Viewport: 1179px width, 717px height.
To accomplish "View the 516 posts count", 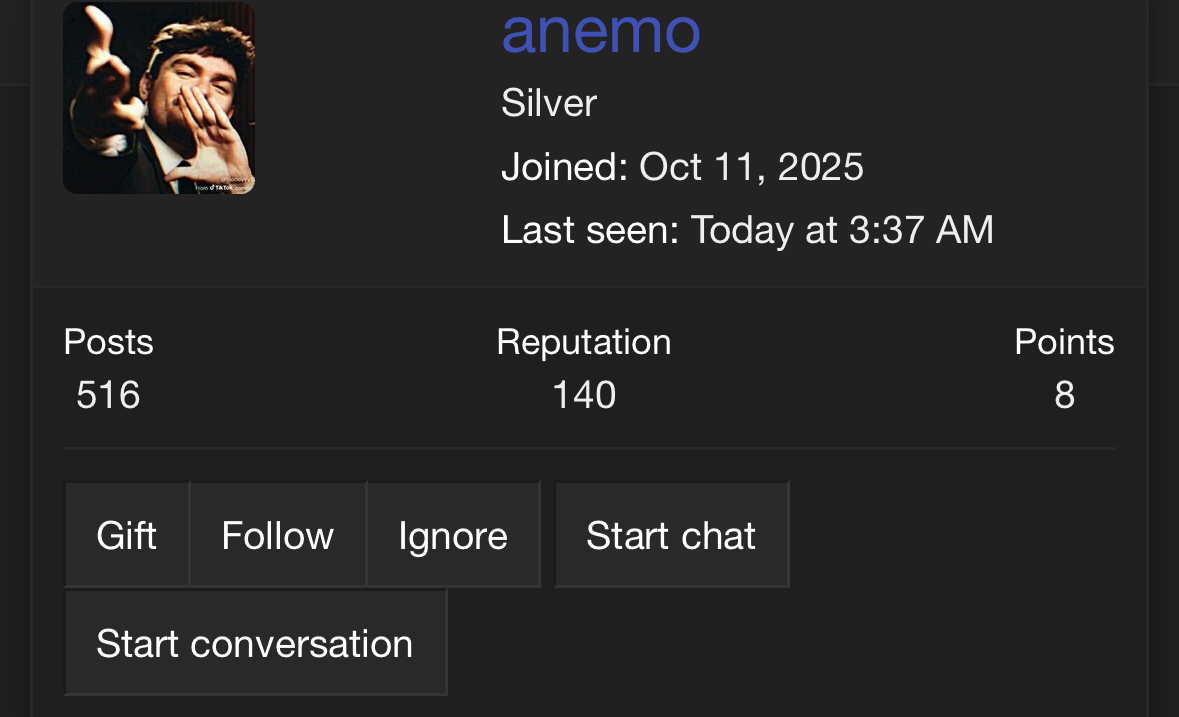I will pos(108,395).
